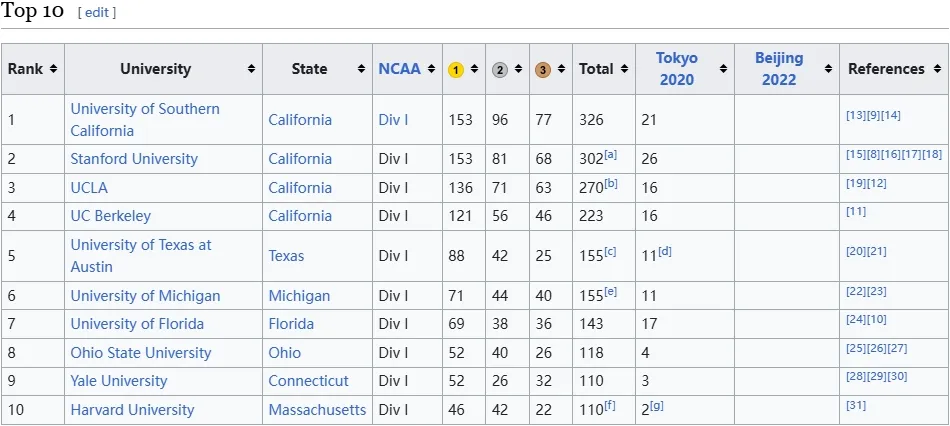Viewport: 950px width, 426px height.
Task: Click the silver medal icon header
Action: (499, 70)
